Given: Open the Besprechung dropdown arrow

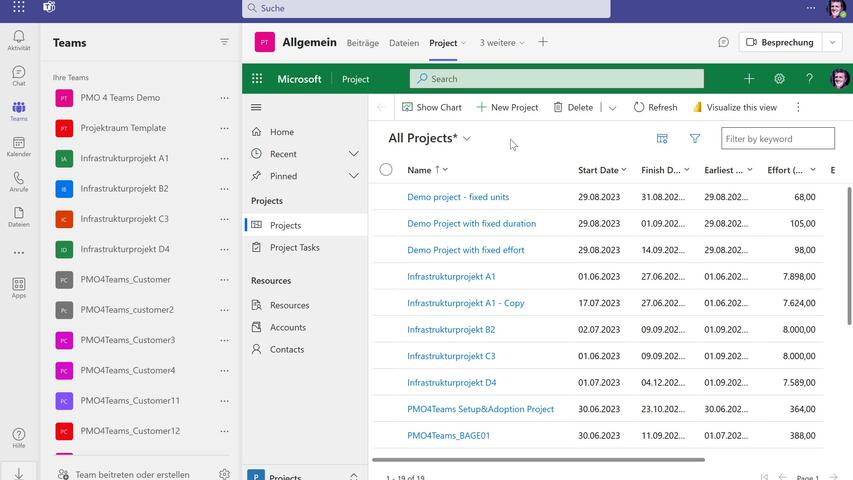Looking at the screenshot, I should pyautogui.click(x=832, y=43).
